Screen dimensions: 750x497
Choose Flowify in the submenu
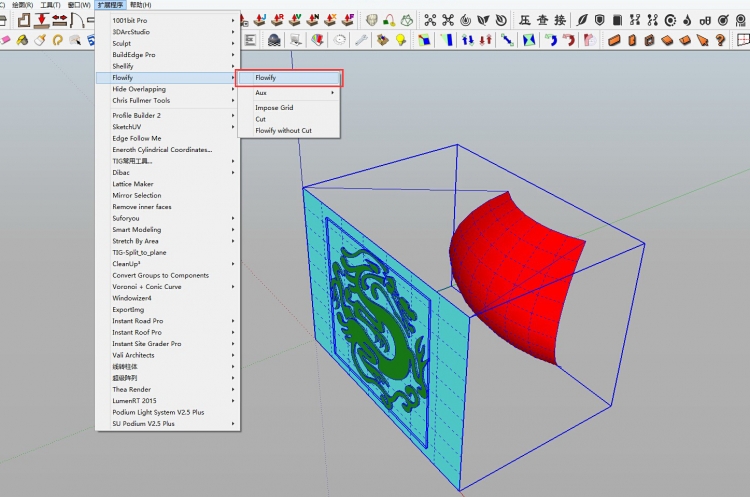[x=289, y=77]
